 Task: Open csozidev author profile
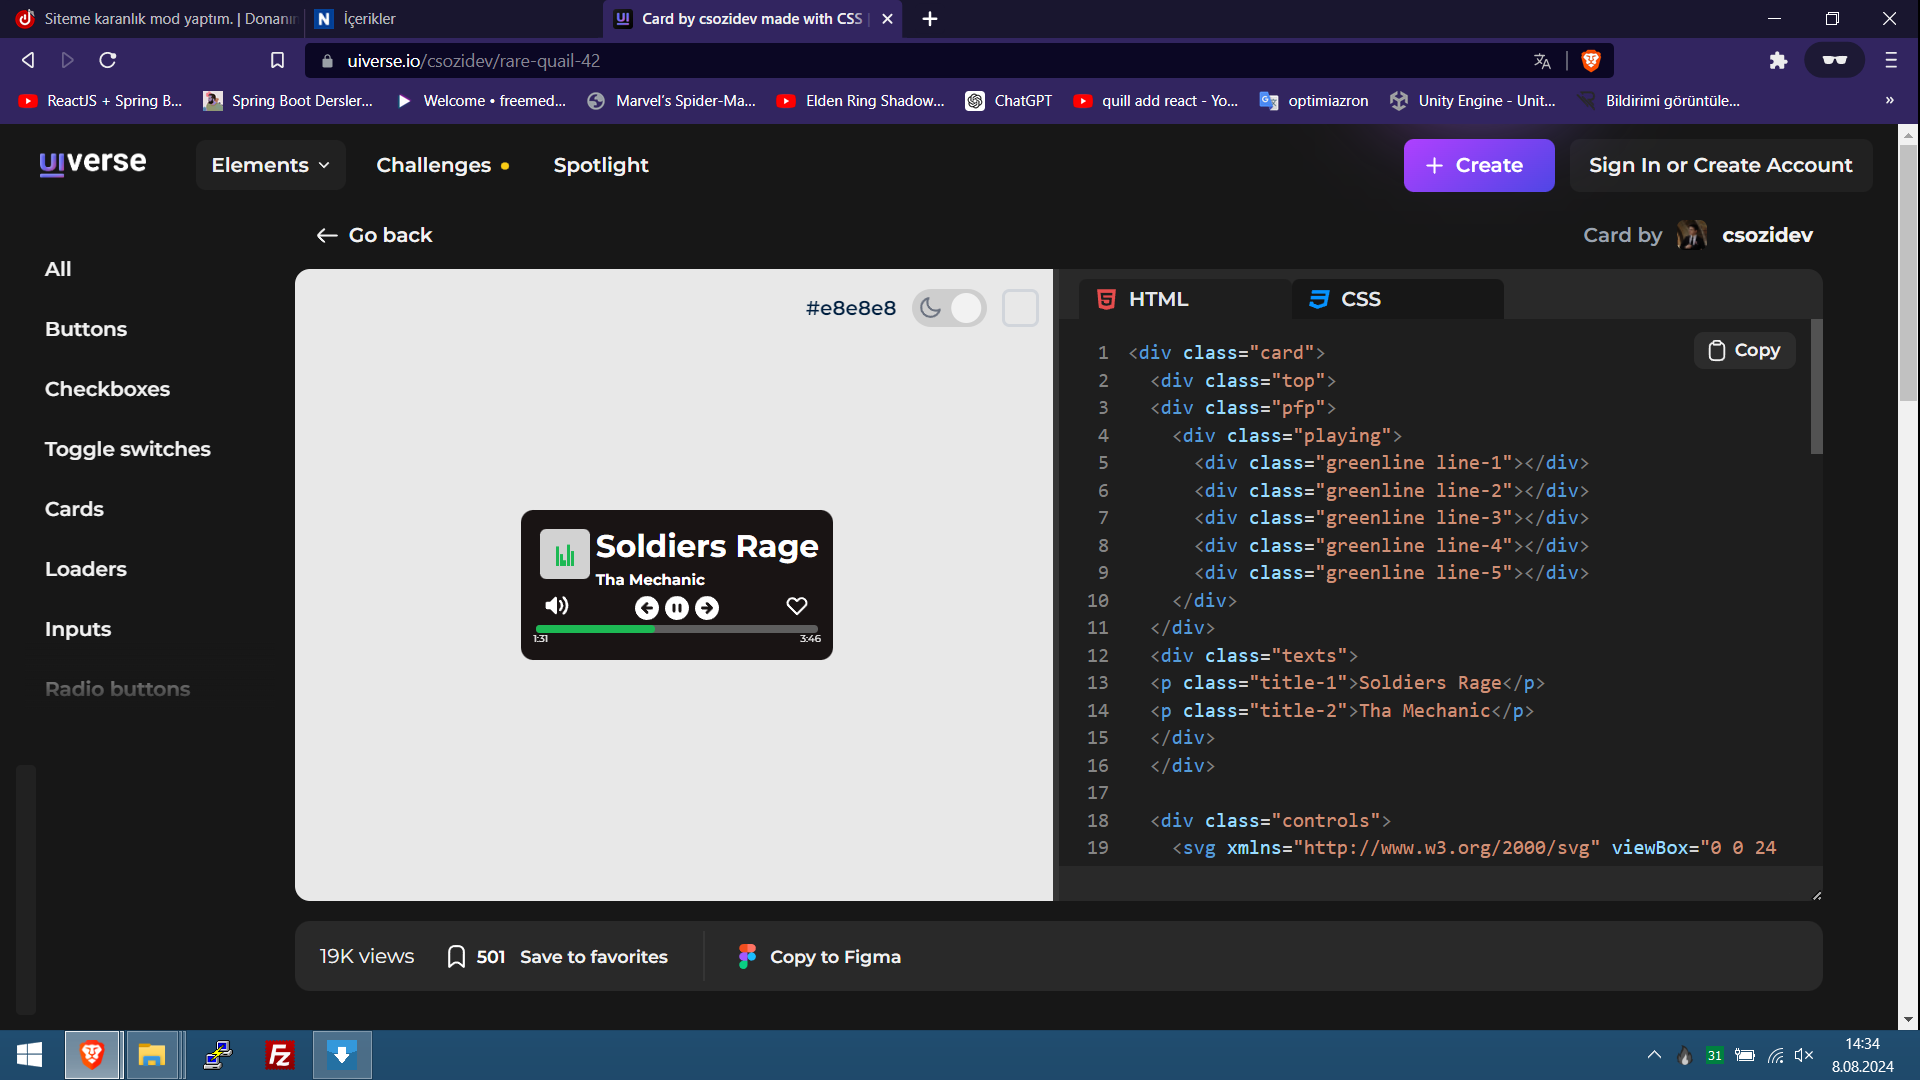click(1767, 235)
